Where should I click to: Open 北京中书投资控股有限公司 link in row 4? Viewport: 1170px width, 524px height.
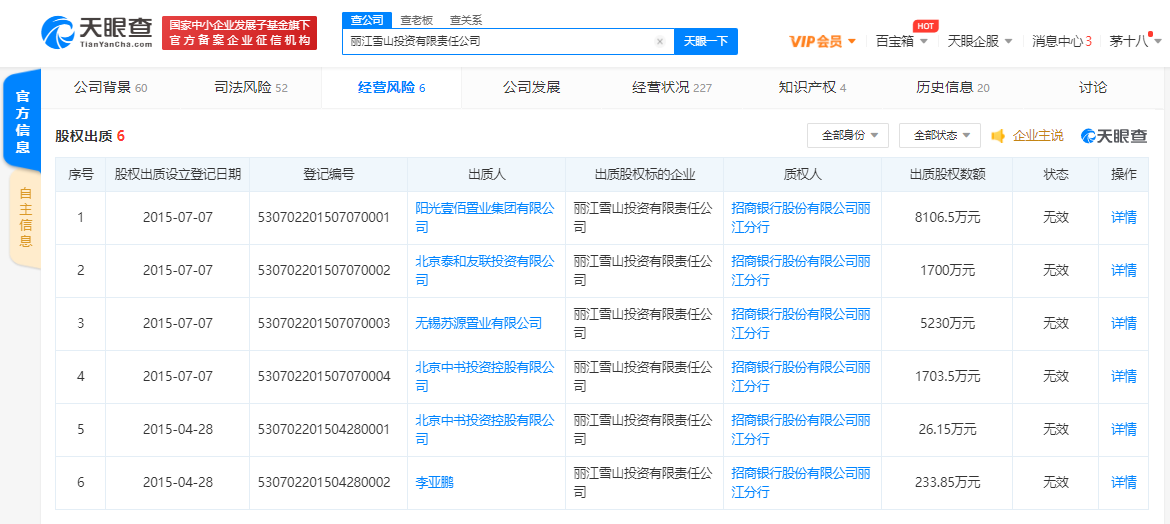click(x=485, y=376)
